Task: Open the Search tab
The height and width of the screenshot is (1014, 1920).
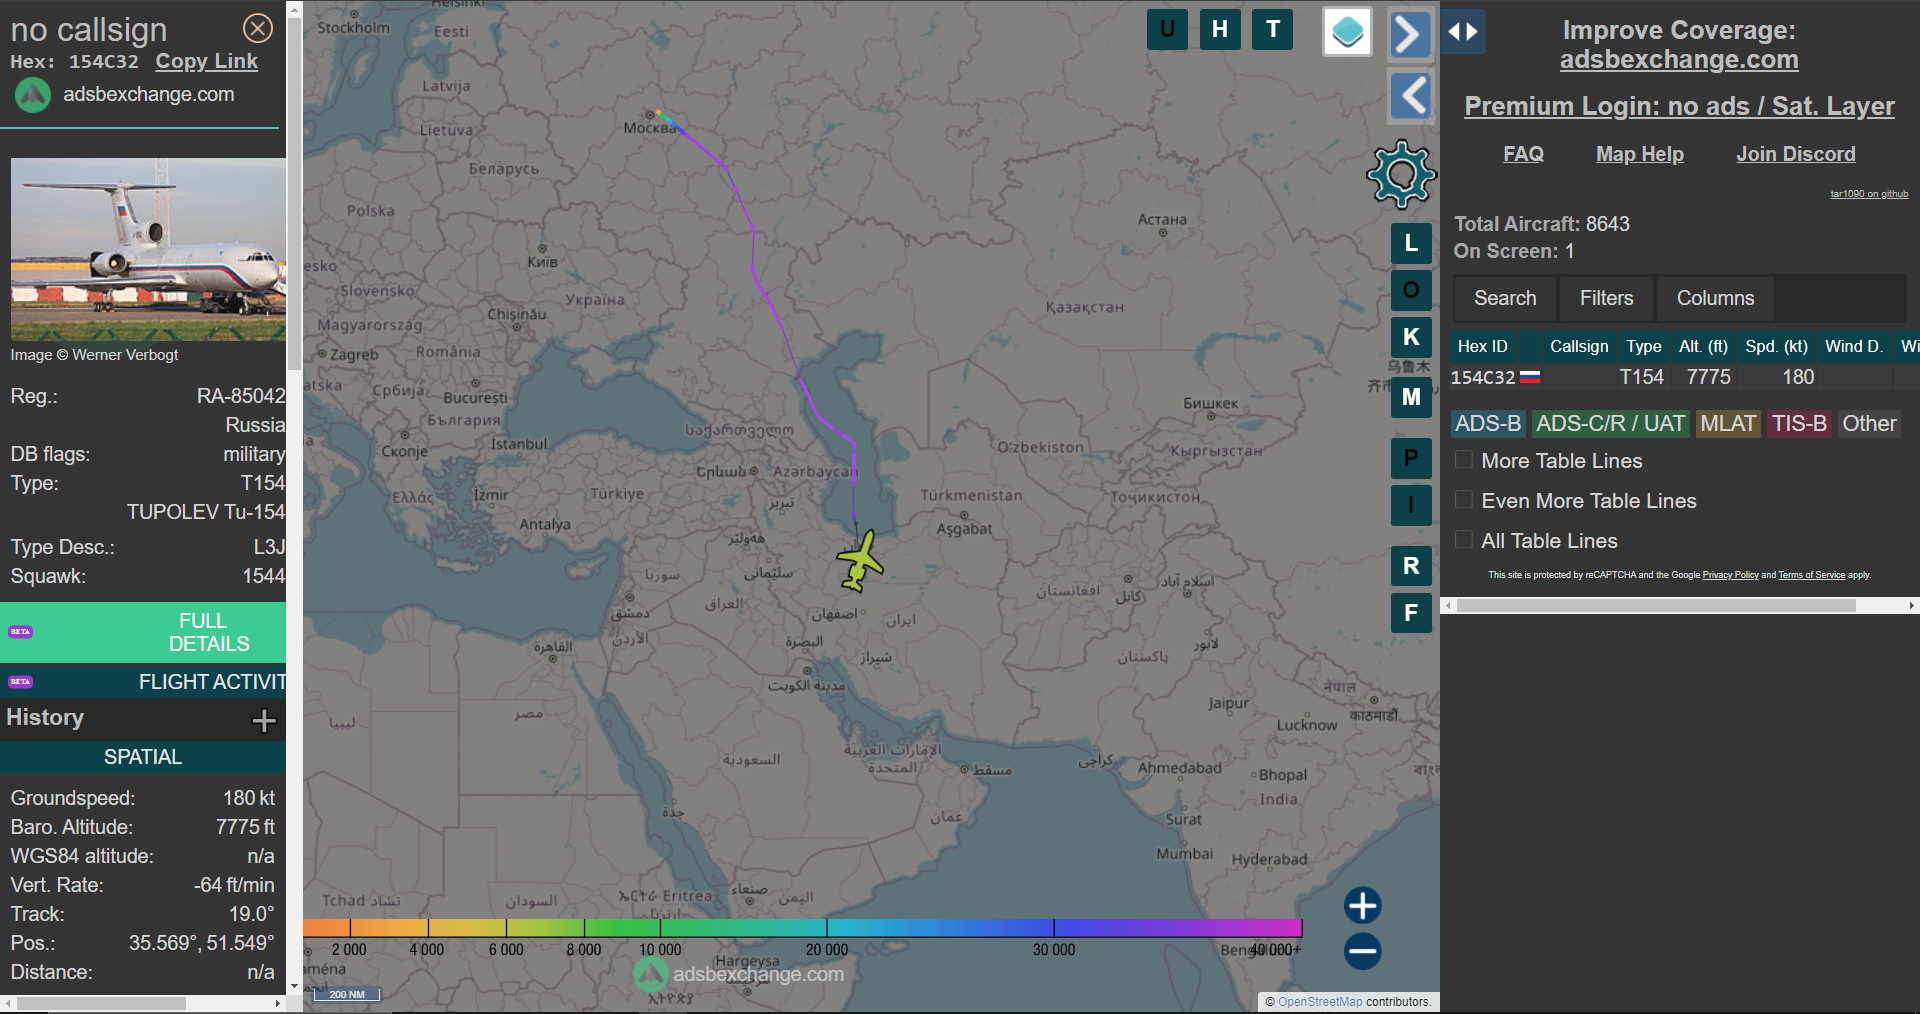Action: tap(1505, 298)
